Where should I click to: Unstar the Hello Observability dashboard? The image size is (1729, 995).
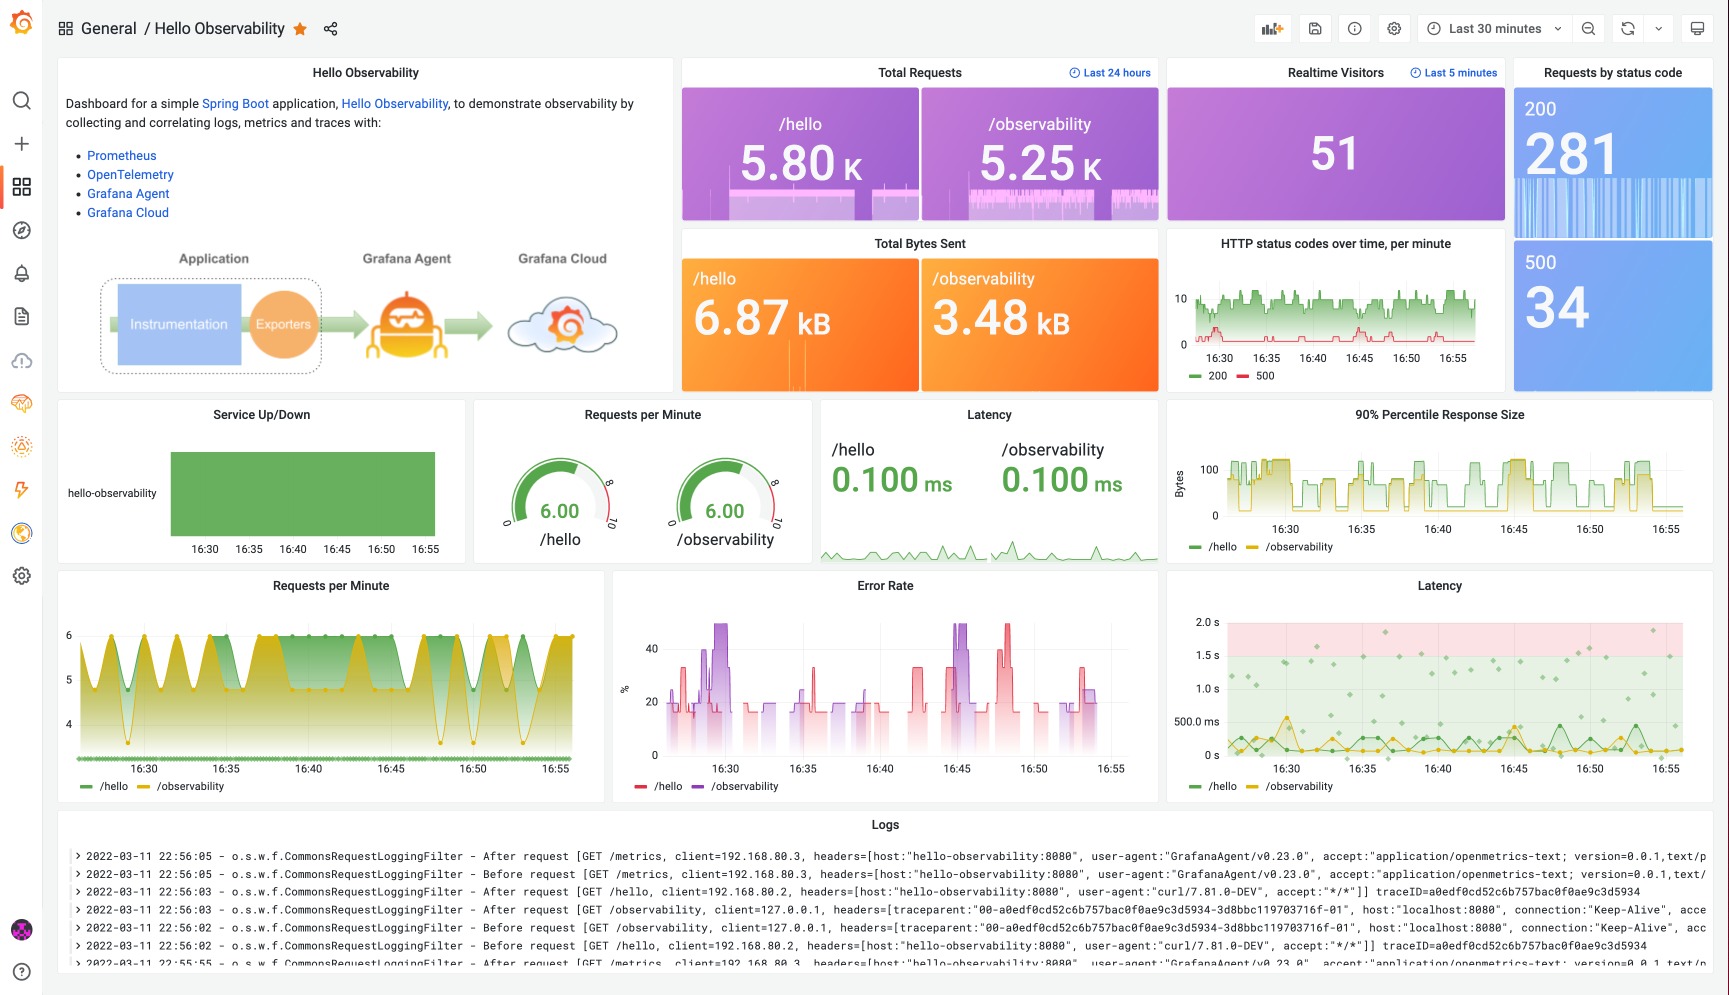tap(300, 29)
